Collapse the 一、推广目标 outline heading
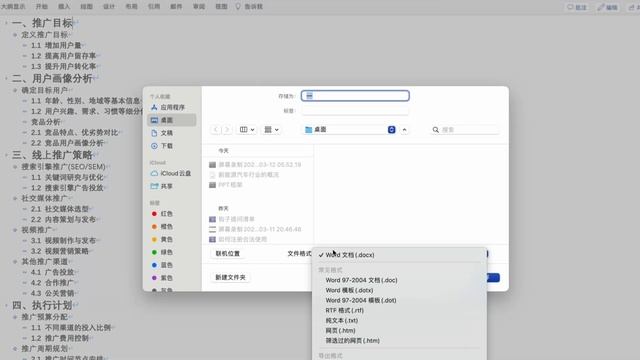Image resolution: width=640 pixels, height=360 pixels. pos(6,23)
